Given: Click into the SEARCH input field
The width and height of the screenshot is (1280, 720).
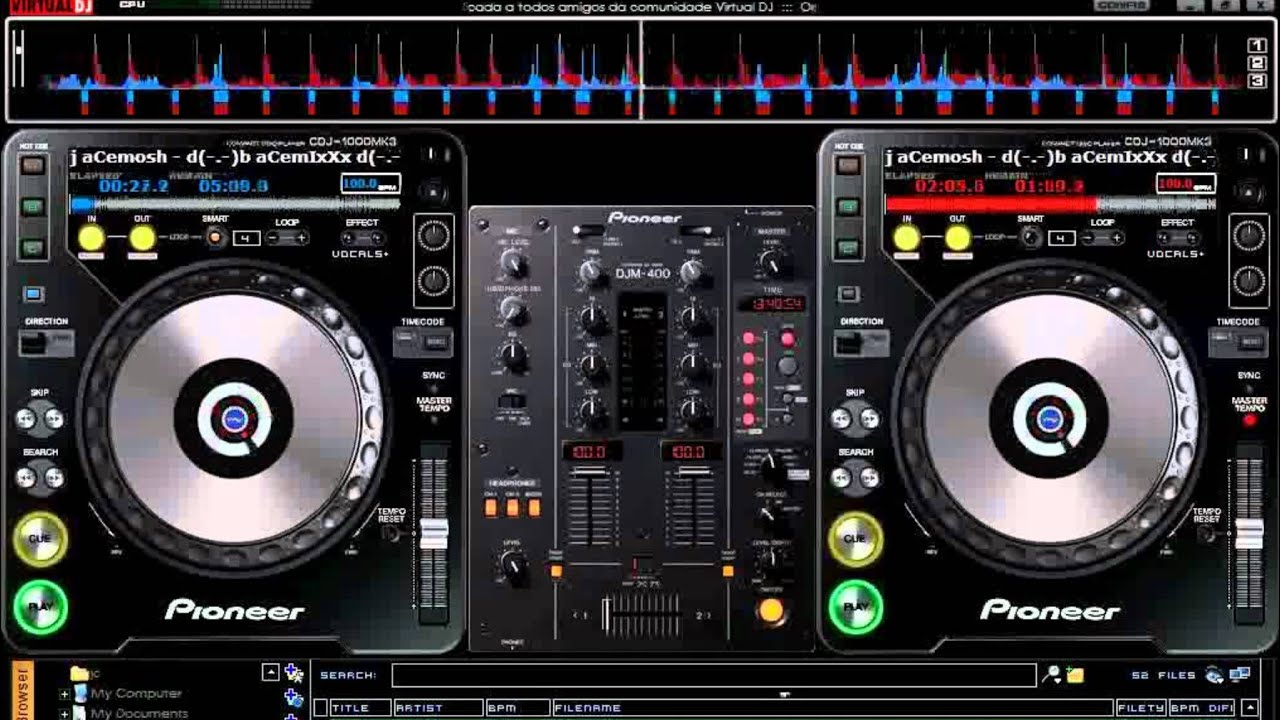Looking at the screenshot, I should pos(713,675).
